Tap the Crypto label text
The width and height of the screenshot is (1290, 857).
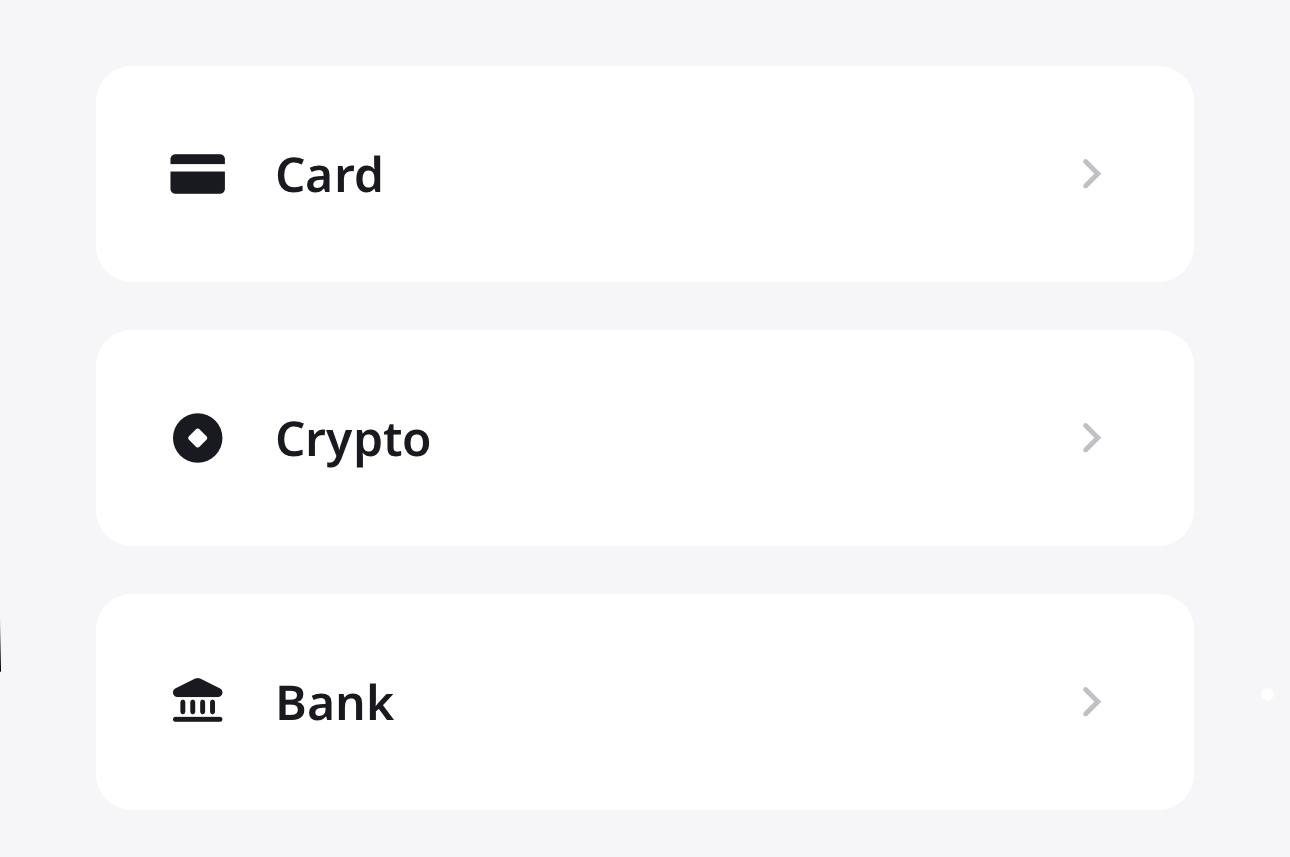click(x=352, y=440)
